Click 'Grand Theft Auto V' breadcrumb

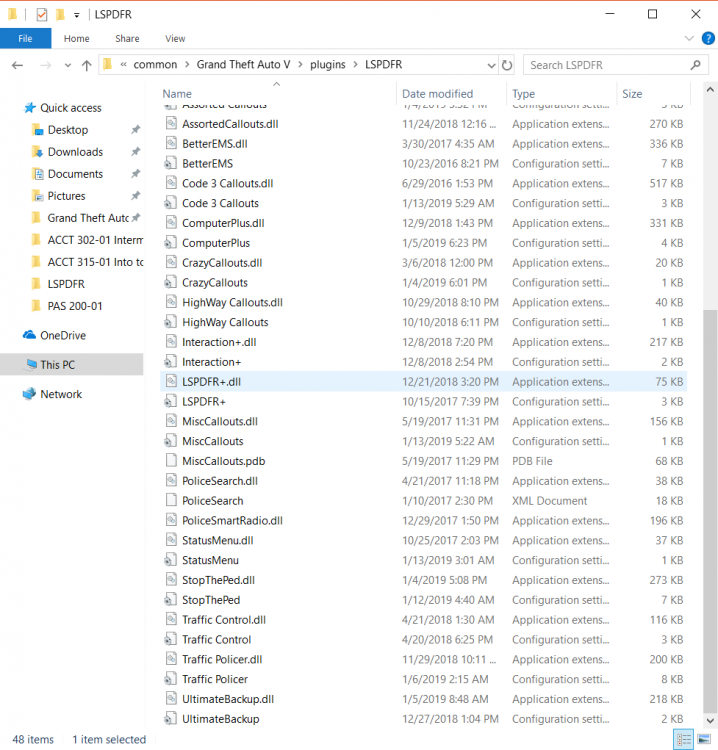243,65
